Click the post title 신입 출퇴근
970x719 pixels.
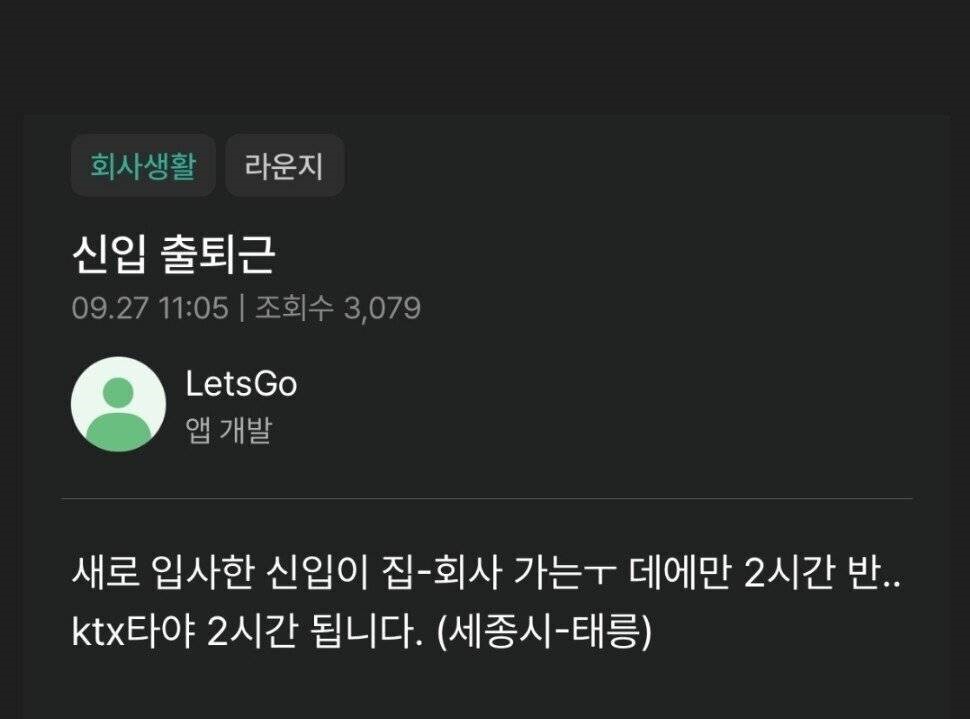click(174, 254)
